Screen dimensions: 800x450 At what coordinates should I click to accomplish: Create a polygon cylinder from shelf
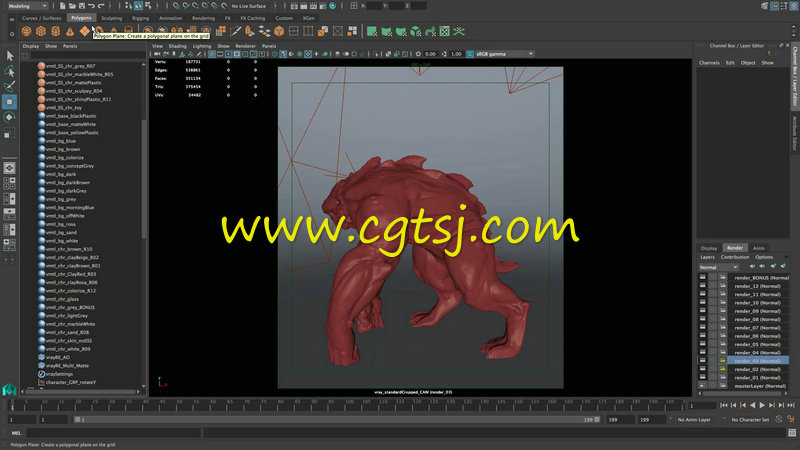click(56, 32)
